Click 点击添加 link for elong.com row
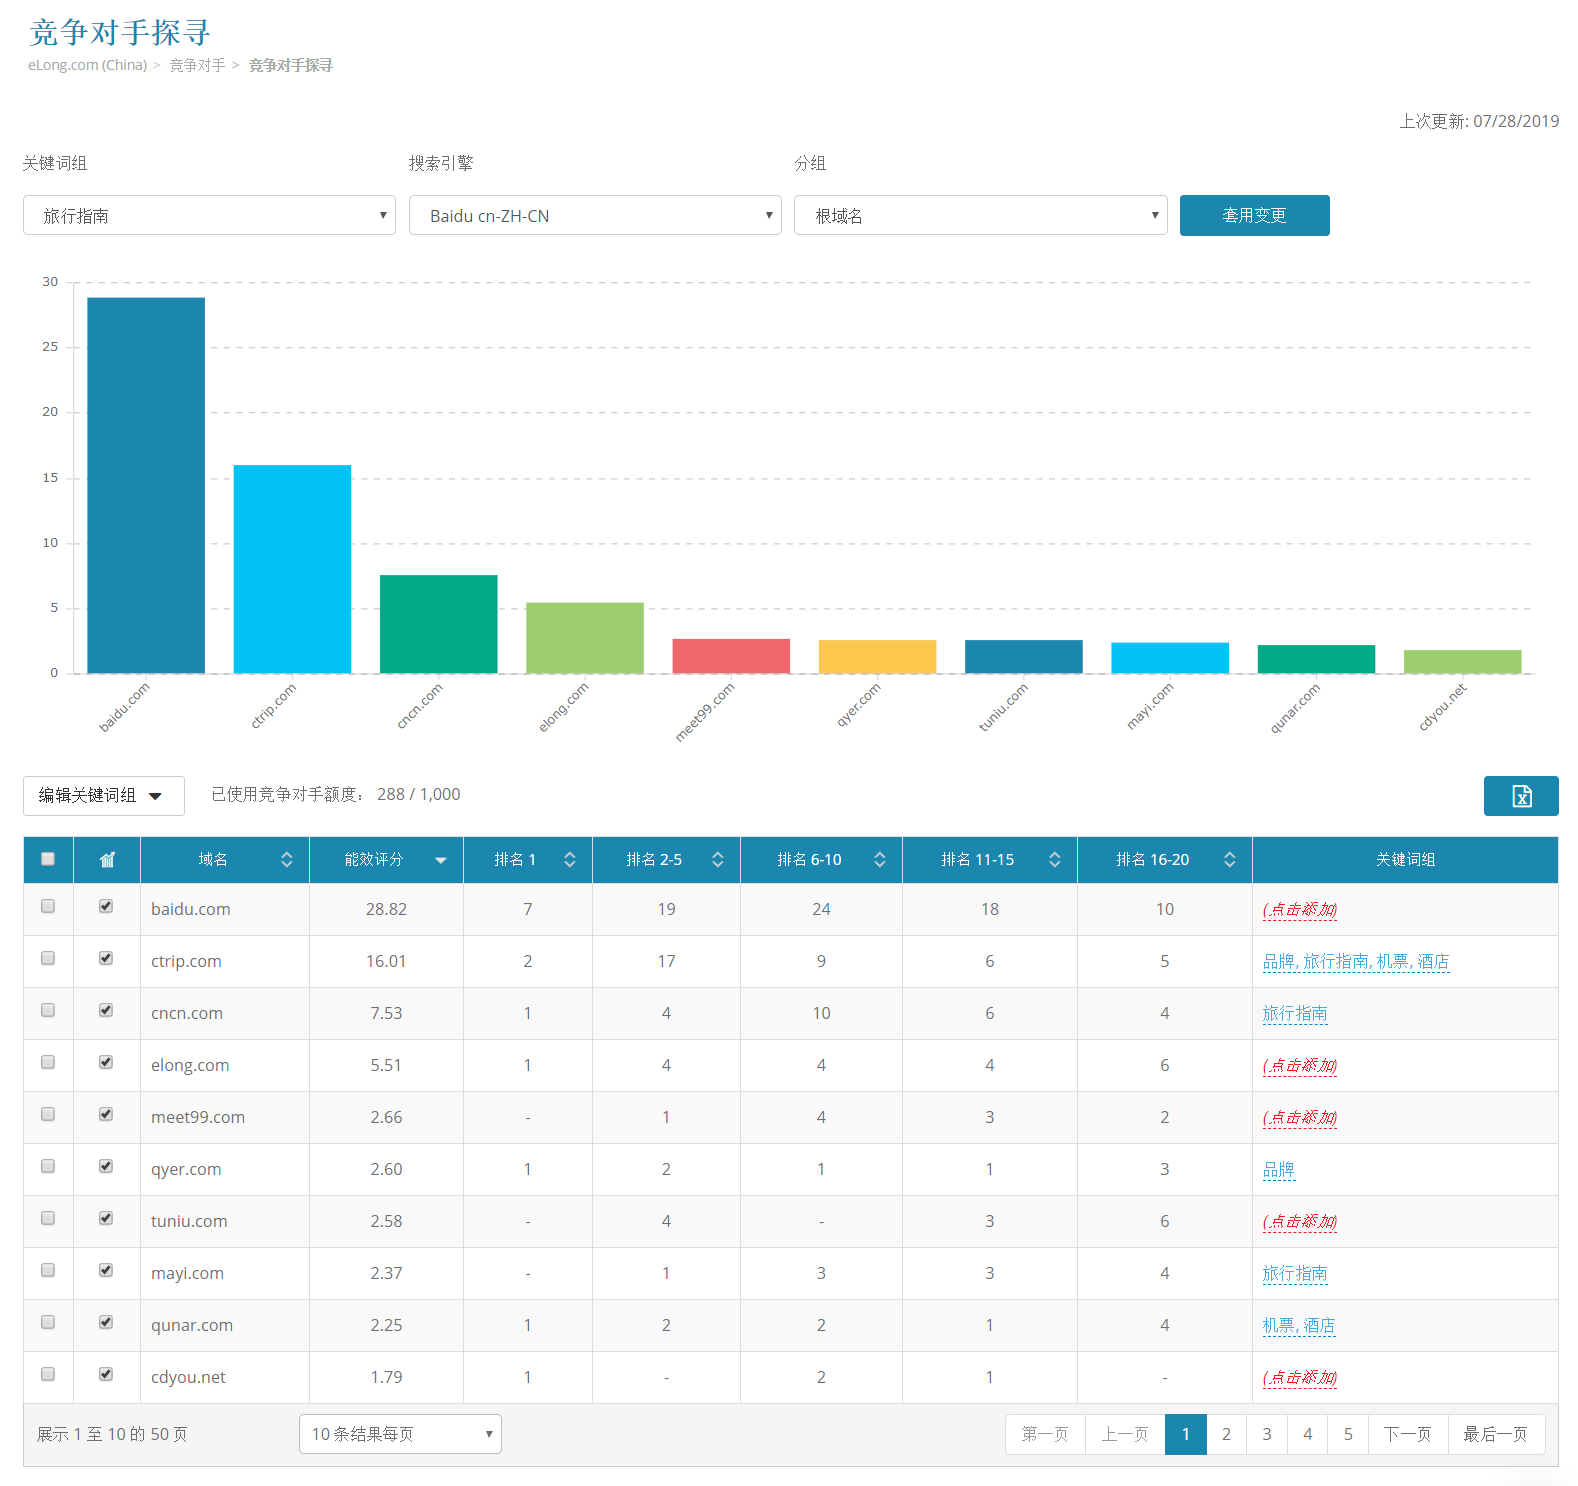The image size is (1578, 1486). click(1300, 1065)
